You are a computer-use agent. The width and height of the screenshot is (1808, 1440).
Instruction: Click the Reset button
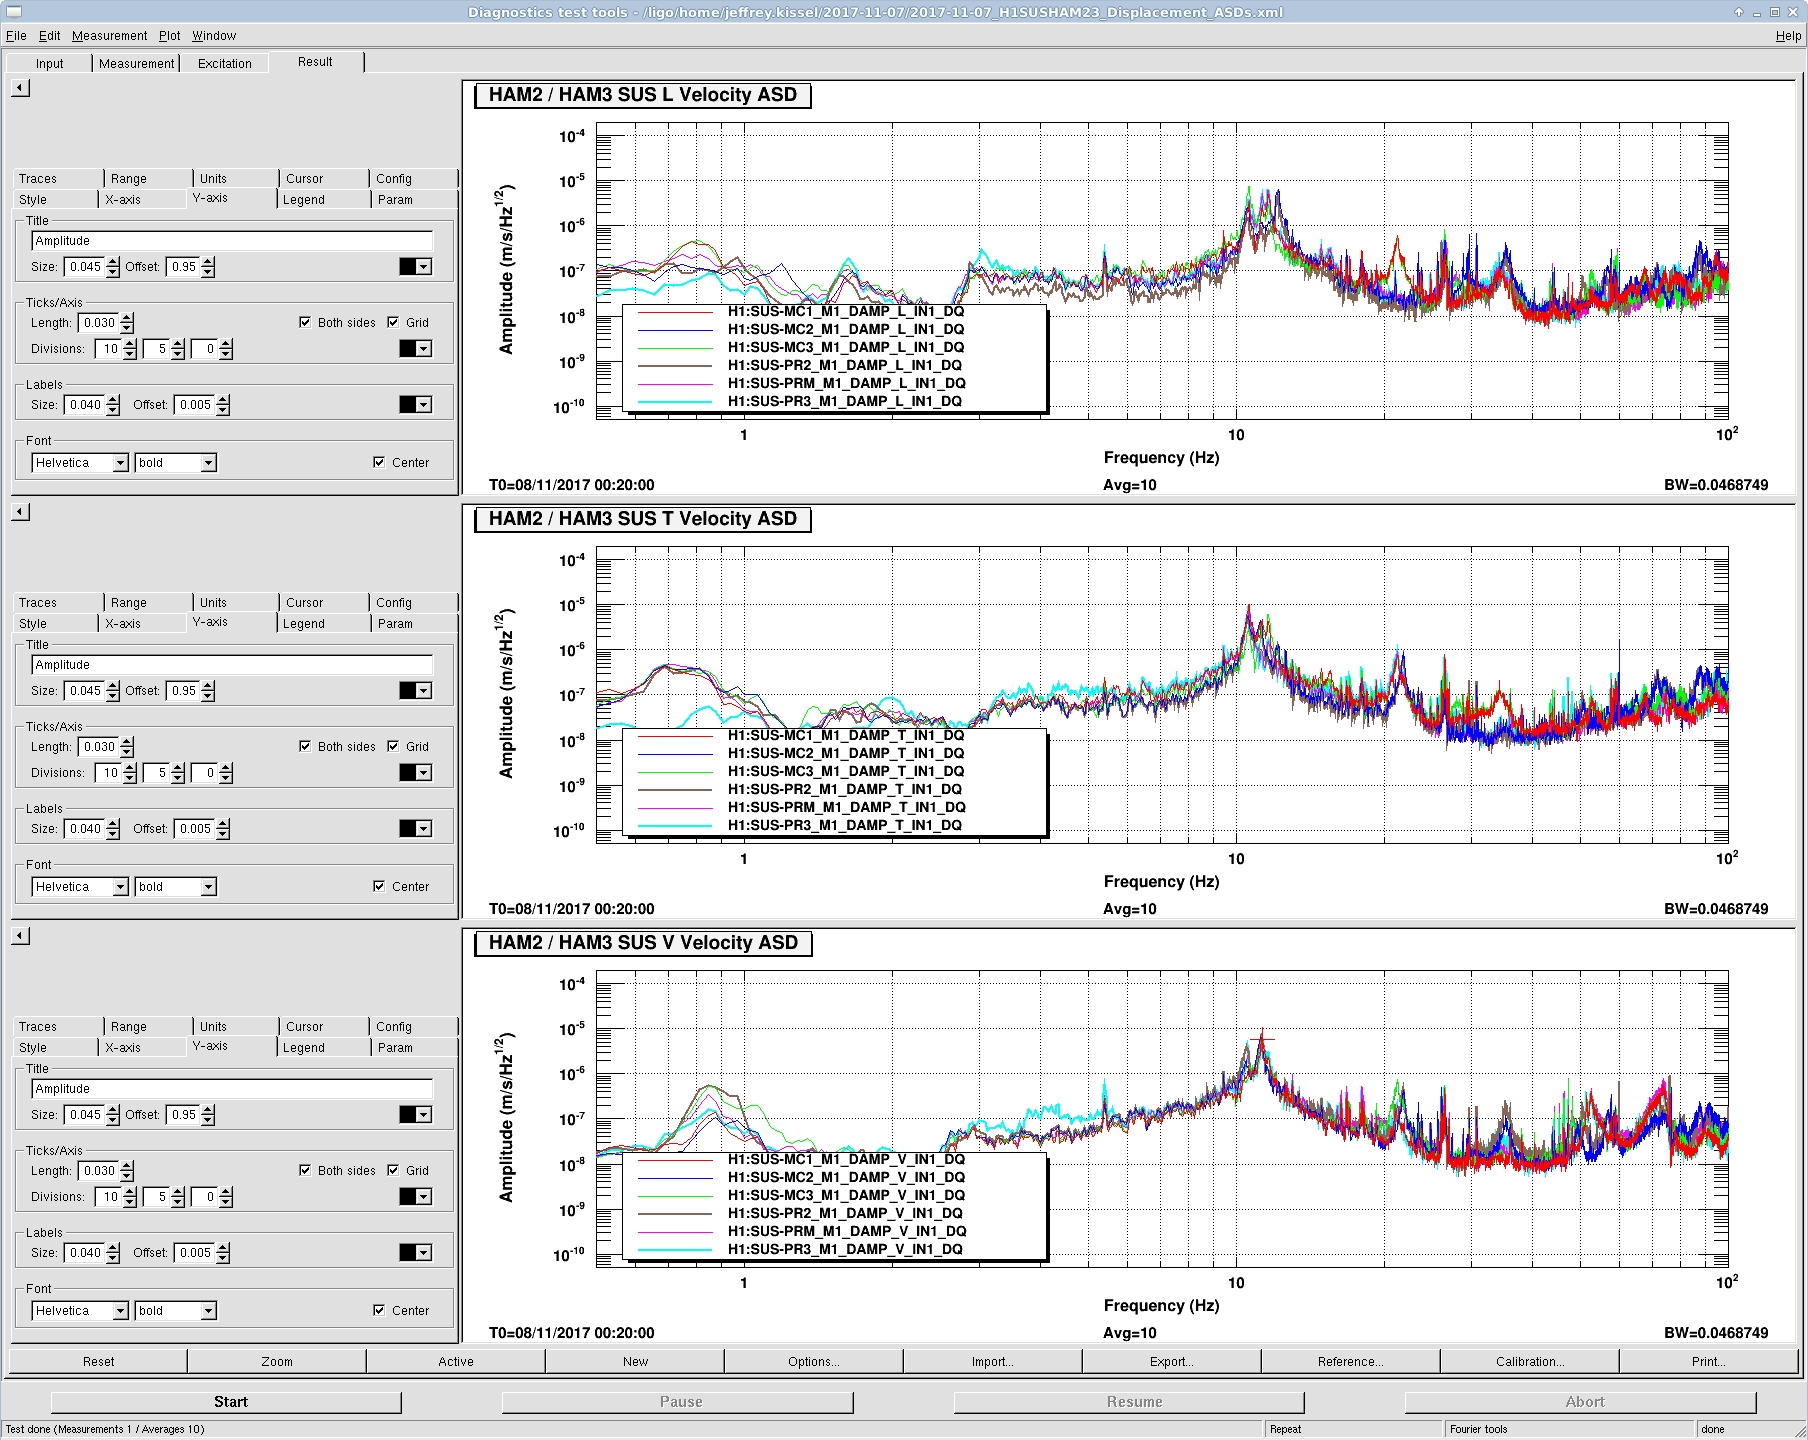point(98,1362)
